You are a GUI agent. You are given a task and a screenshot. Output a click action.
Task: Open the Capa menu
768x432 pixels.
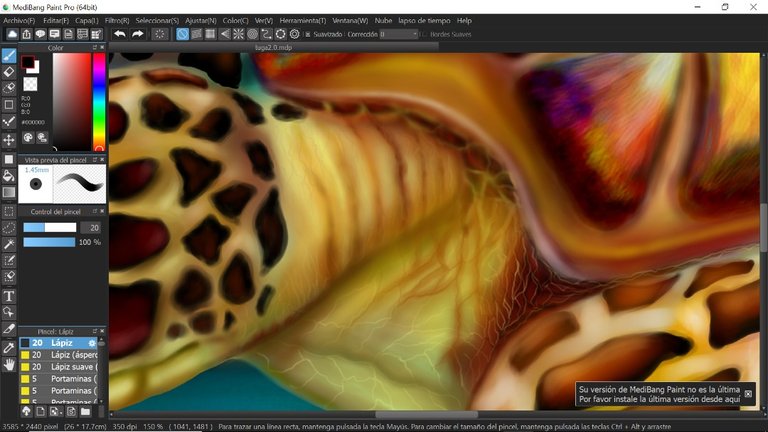87,21
